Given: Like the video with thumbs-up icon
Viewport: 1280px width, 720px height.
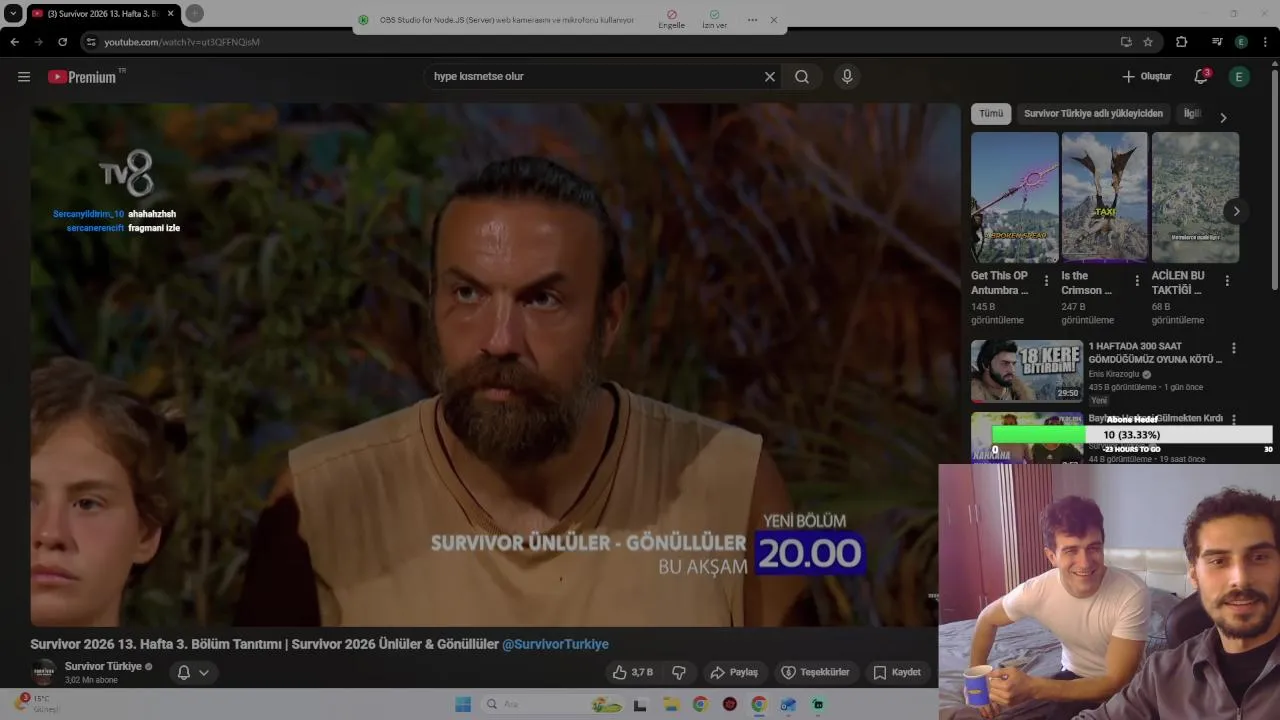Looking at the screenshot, I should 633,672.
